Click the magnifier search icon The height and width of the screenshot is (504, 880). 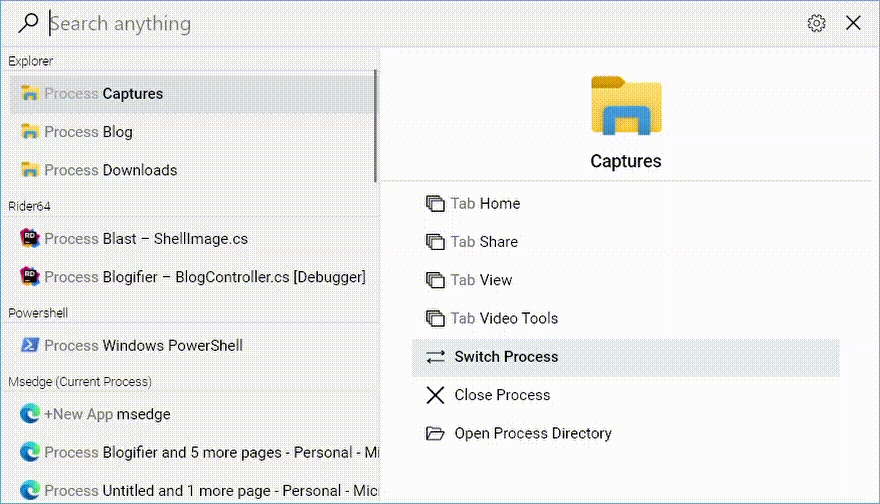coord(28,24)
